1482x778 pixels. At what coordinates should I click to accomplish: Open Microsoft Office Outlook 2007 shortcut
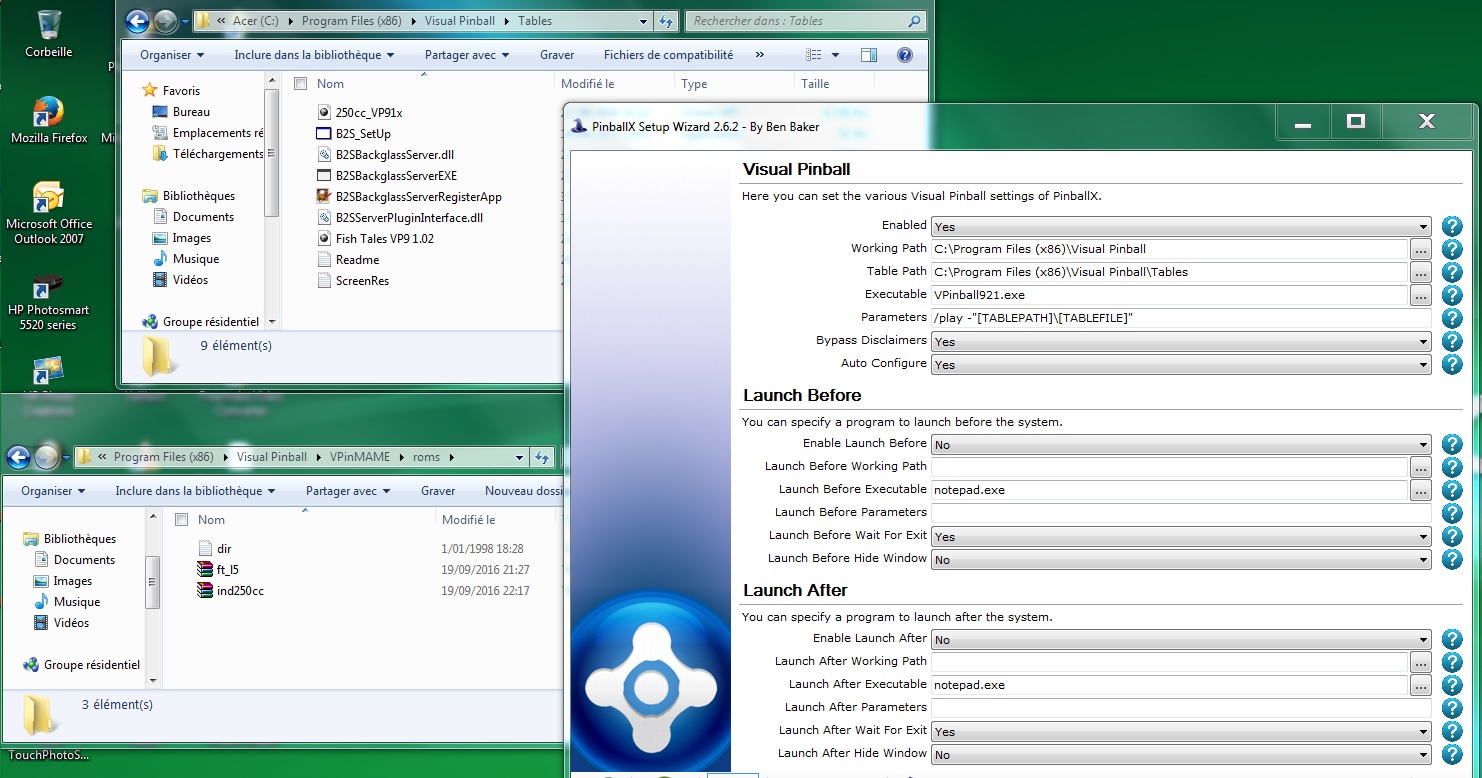coord(49,212)
